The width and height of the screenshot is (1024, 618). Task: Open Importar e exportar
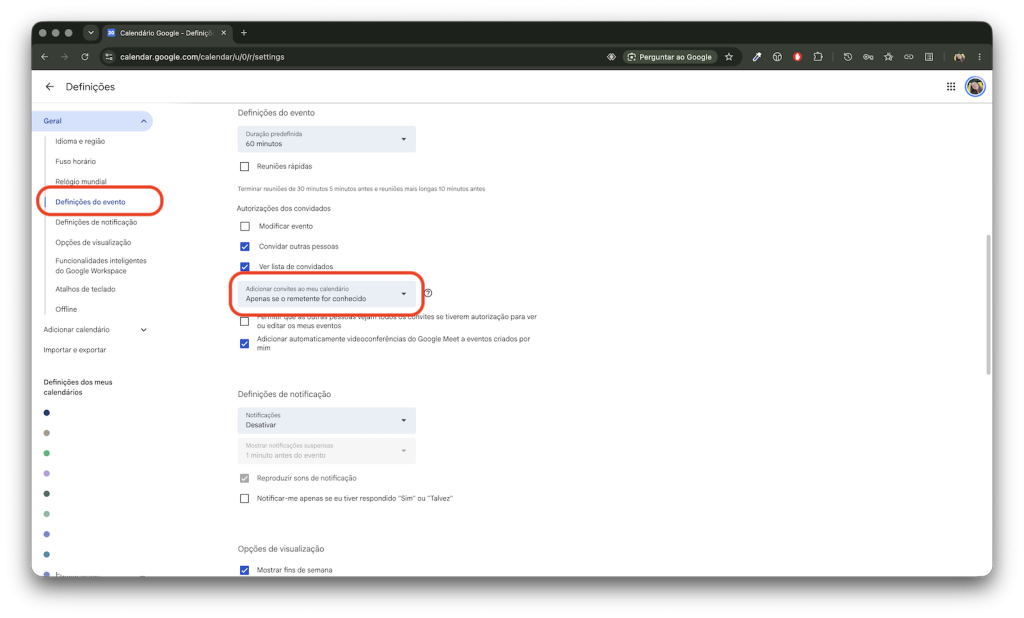[x=74, y=350]
